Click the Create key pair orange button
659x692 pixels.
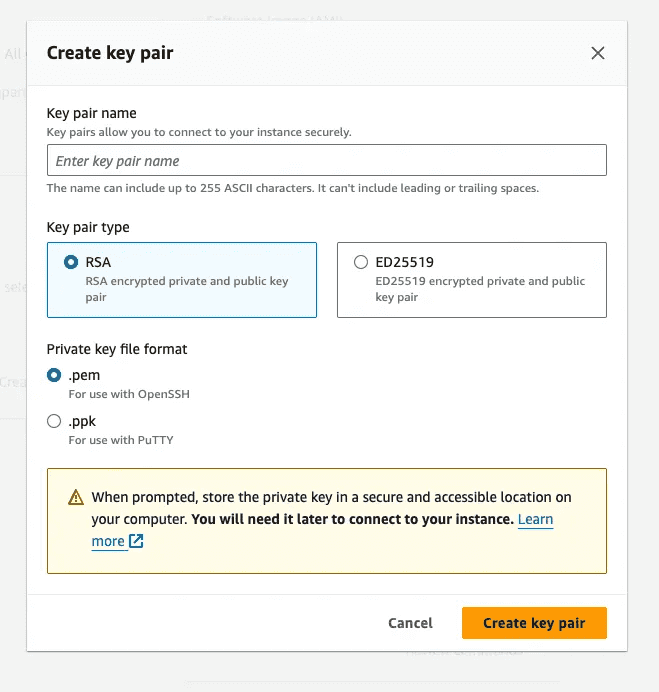coord(534,623)
